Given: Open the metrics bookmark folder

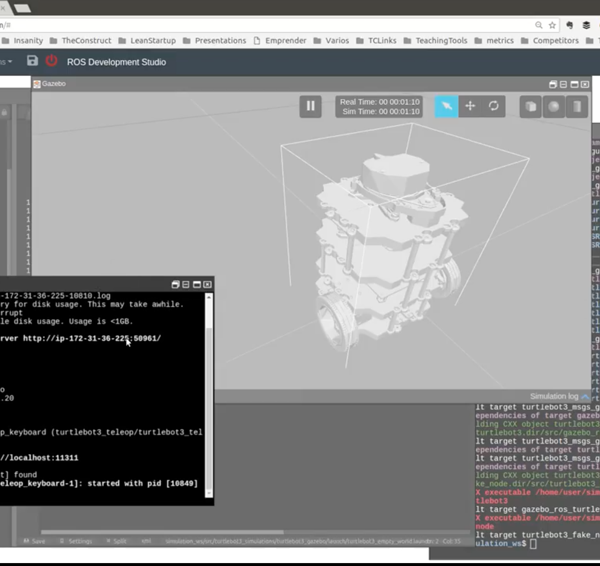Looking at the screenshot, I should click(x=494, y=41).
